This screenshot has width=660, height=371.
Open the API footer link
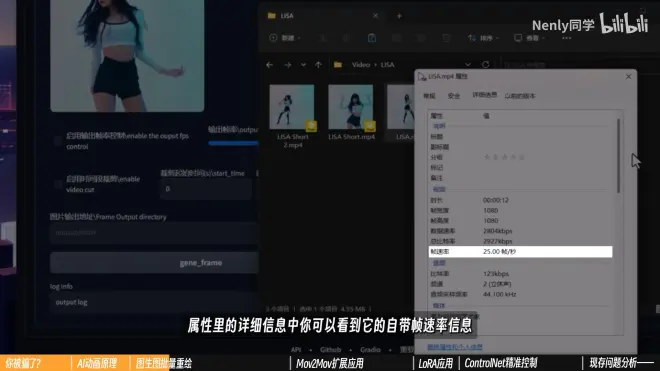click(296, 350)
